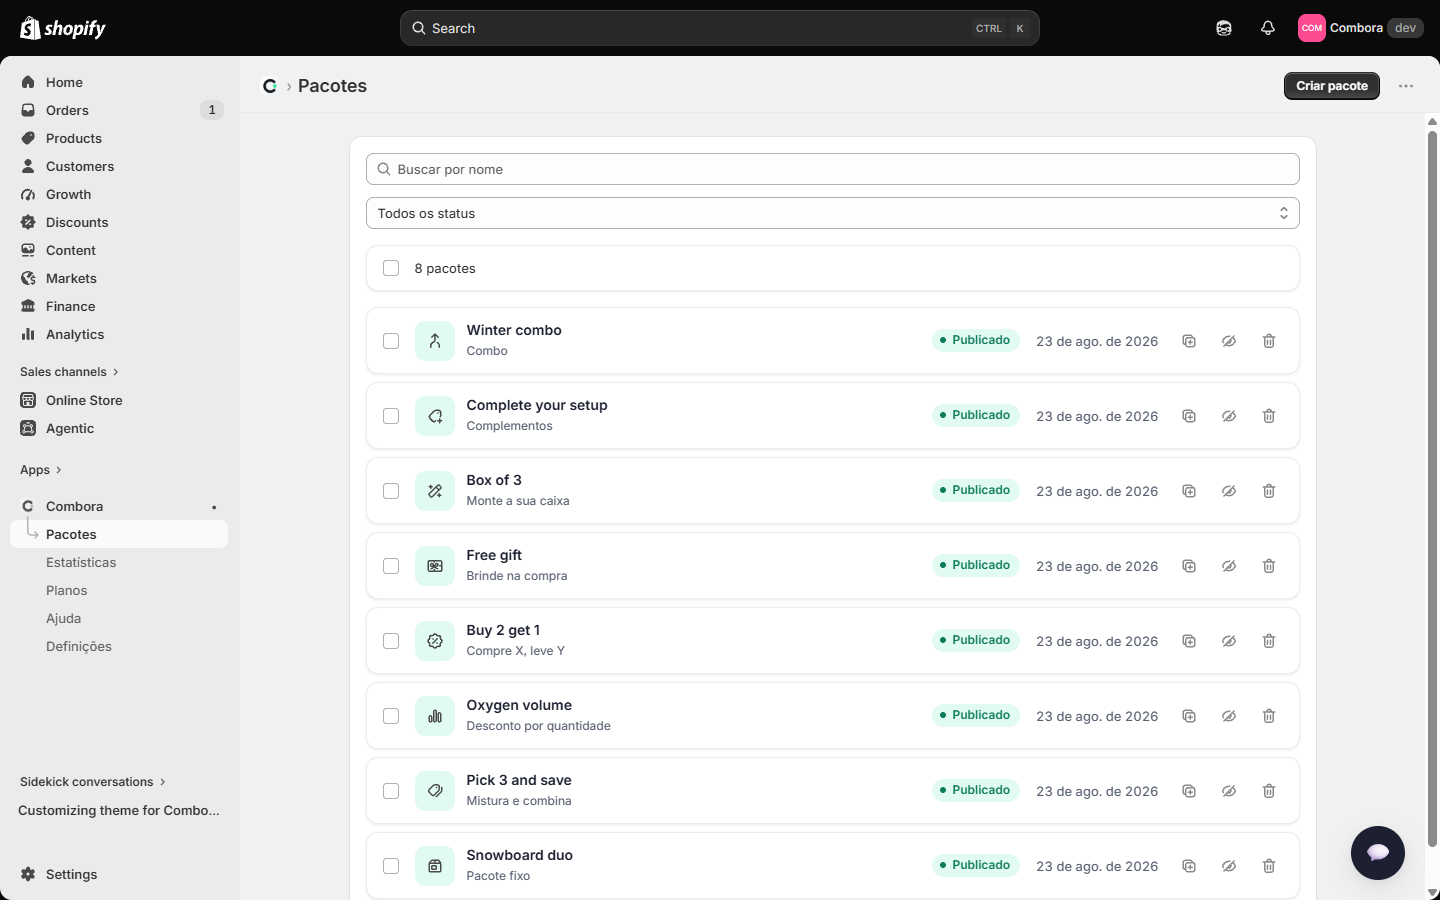Open the Estatísticas menu item
This screenshot has width=1440, height=900.
click(81, 563)
